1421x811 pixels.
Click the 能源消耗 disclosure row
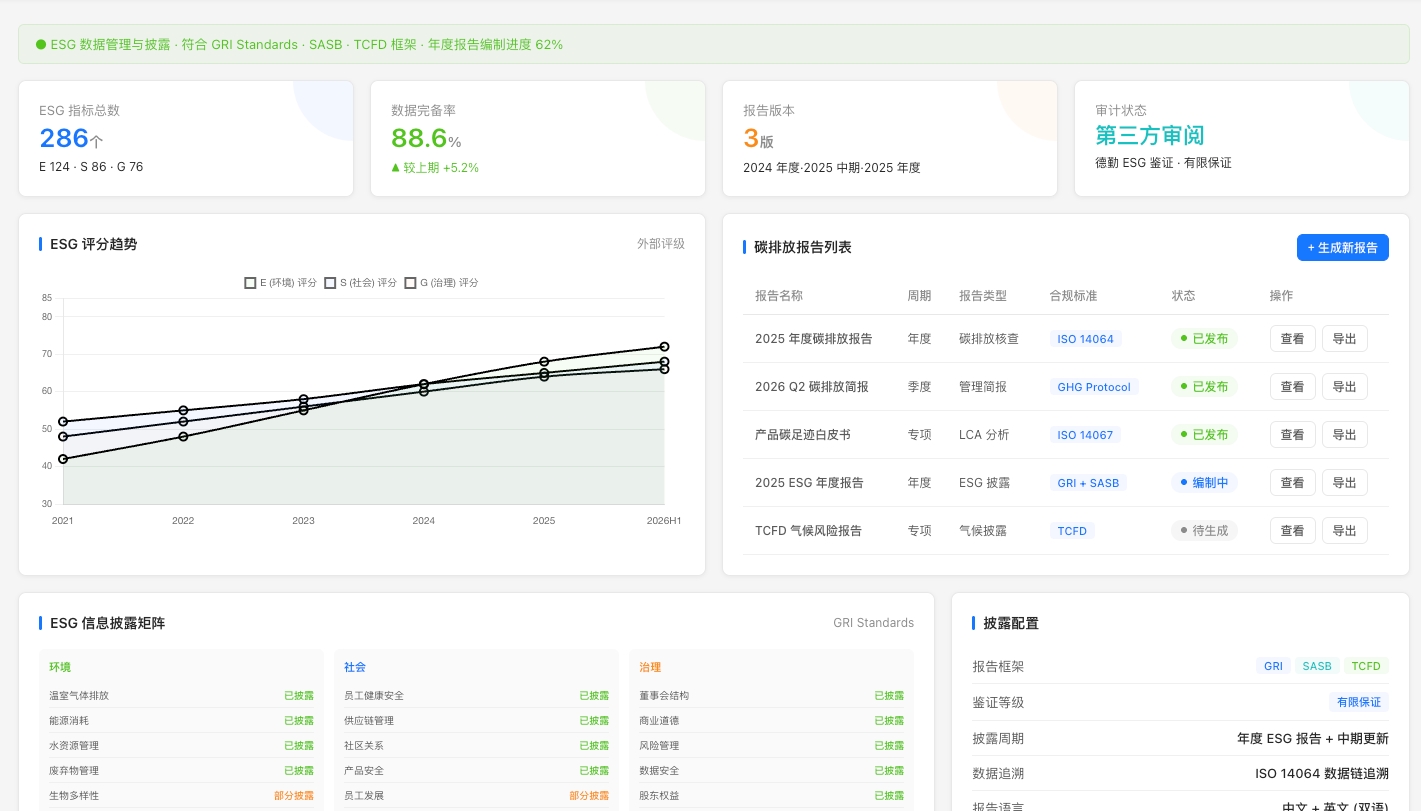coord(181,720)
